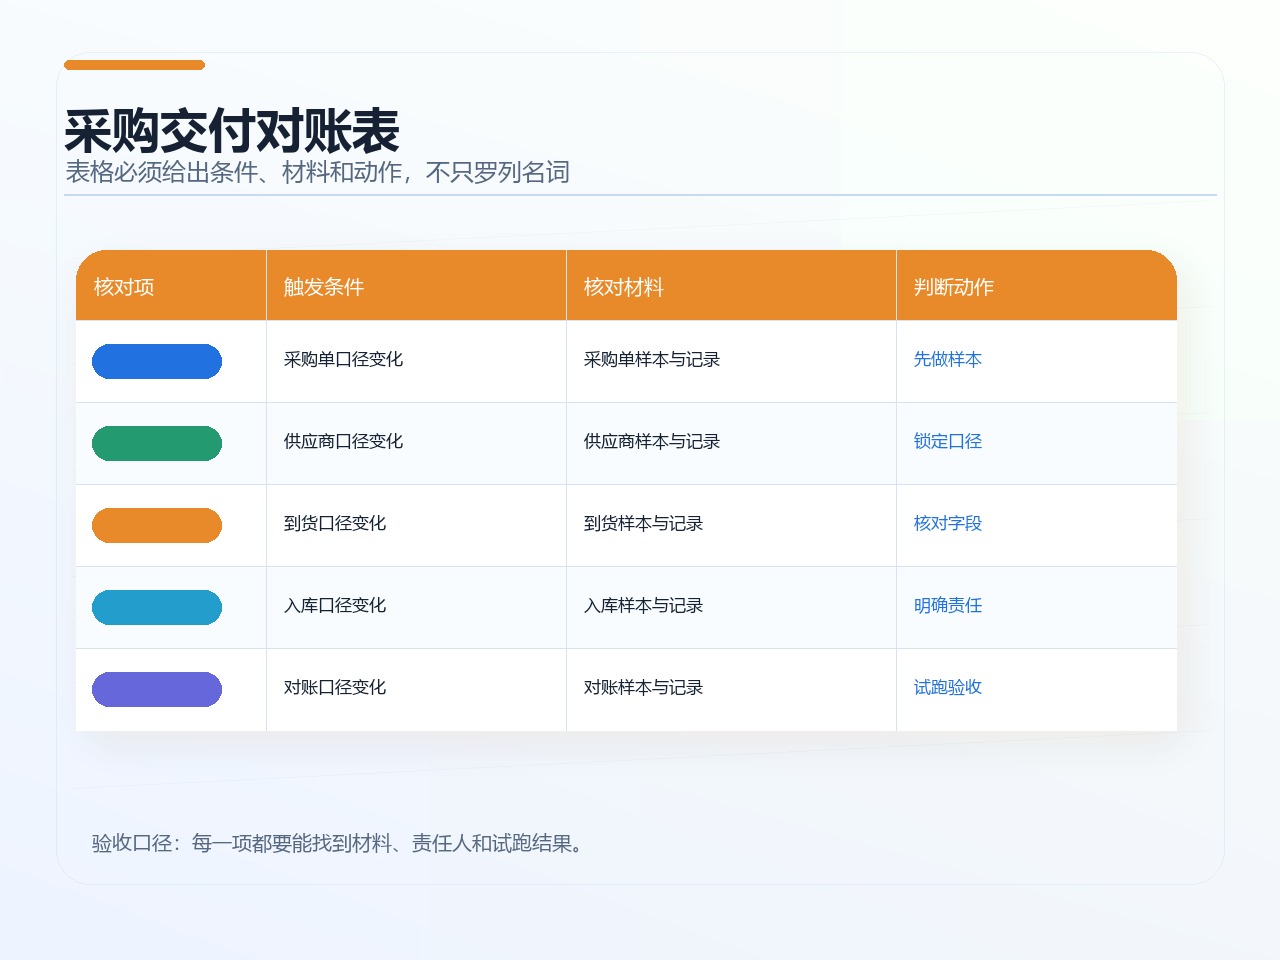The width and height of the screenshot is (1280, 960).
Task: Select the cyan pill in the 入库口径变化 row
Action: click(x=157, y=608)
